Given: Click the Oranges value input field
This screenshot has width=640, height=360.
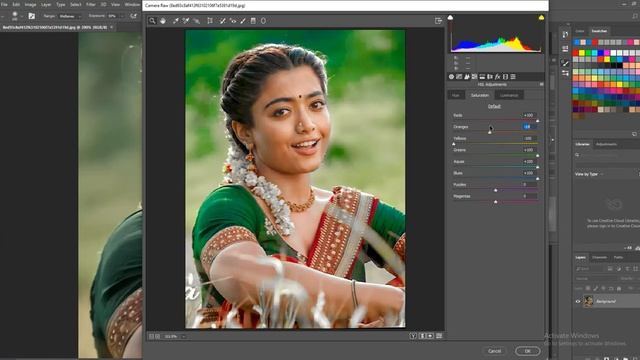Looking at the screenshot, I should pyautogui.click(x=529, y=127).
